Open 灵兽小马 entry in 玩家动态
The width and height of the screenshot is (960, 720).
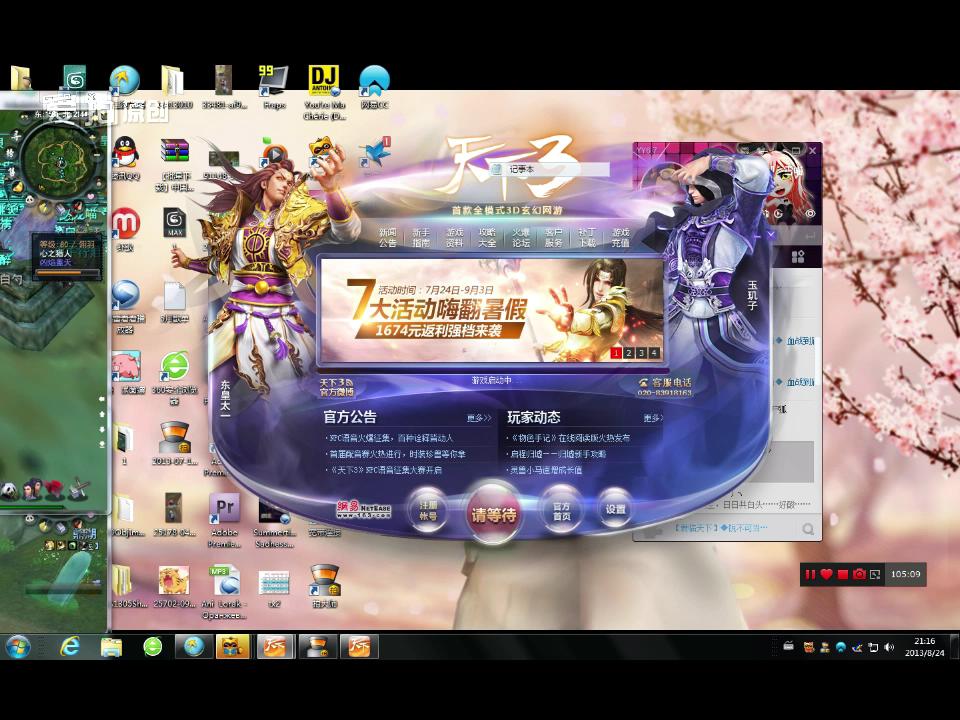[x=545, y=470]
